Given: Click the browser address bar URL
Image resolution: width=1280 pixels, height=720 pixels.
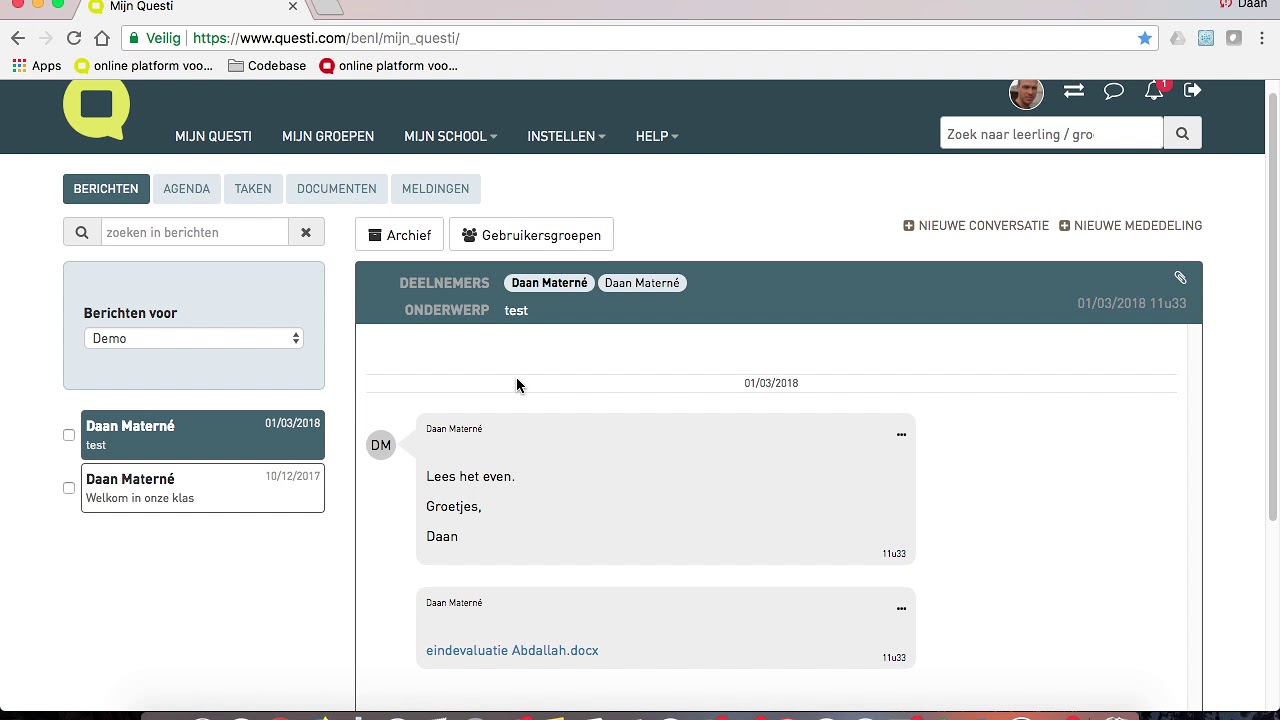Looking at the screenshot, I should pyautogui.click(x=326, y=38).
